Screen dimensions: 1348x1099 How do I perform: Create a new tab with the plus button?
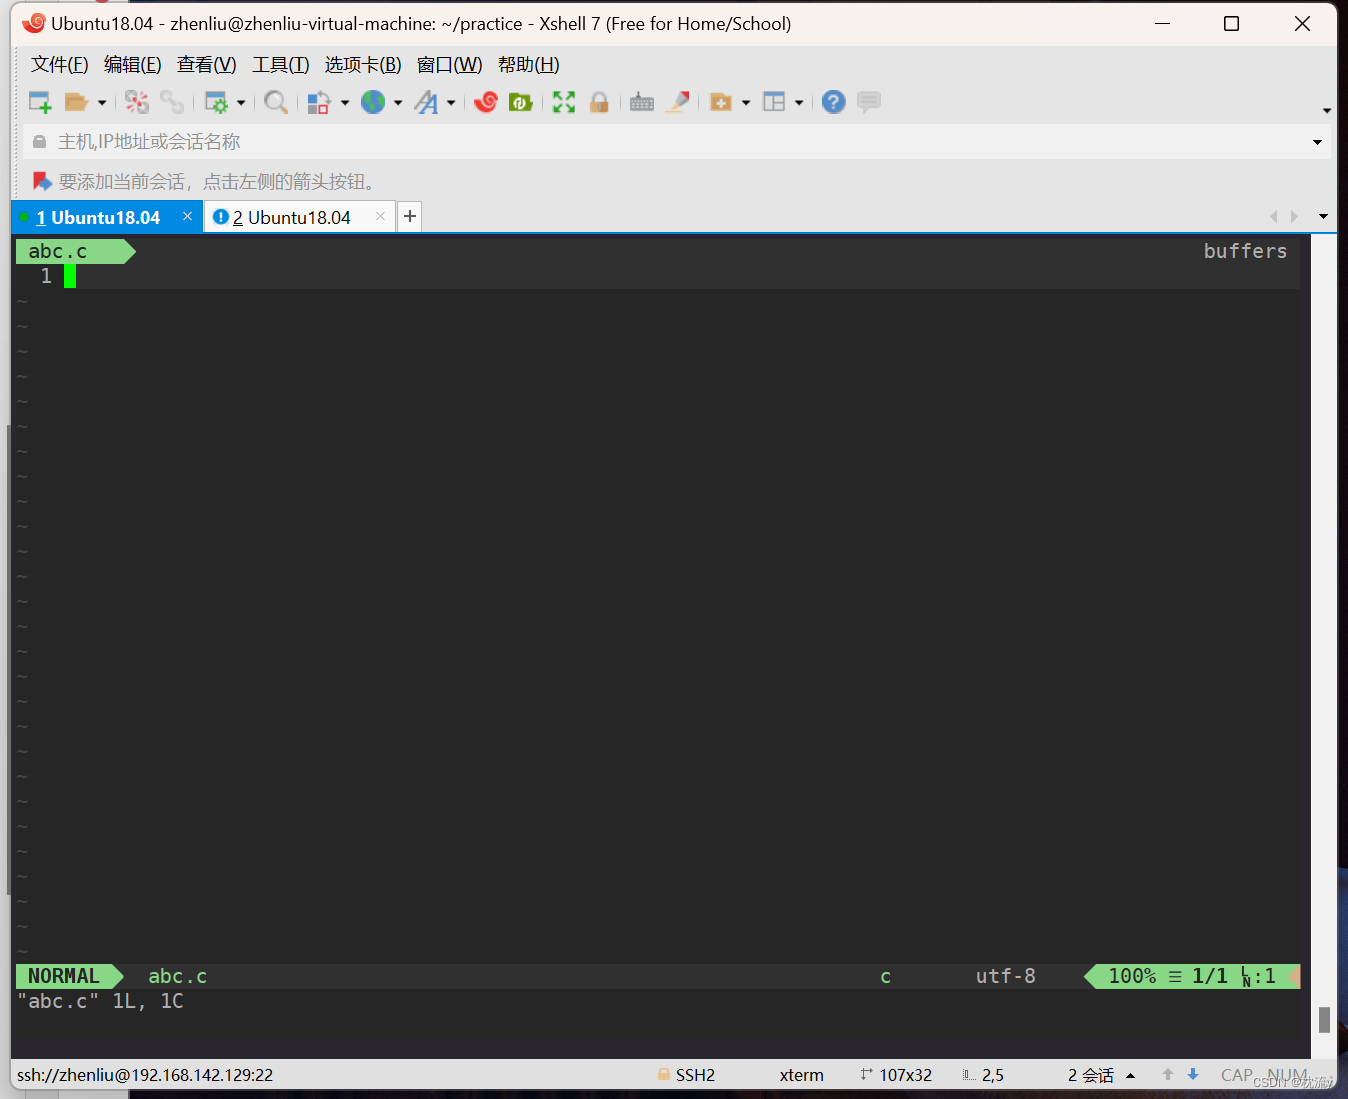click(x=409, y=215)
